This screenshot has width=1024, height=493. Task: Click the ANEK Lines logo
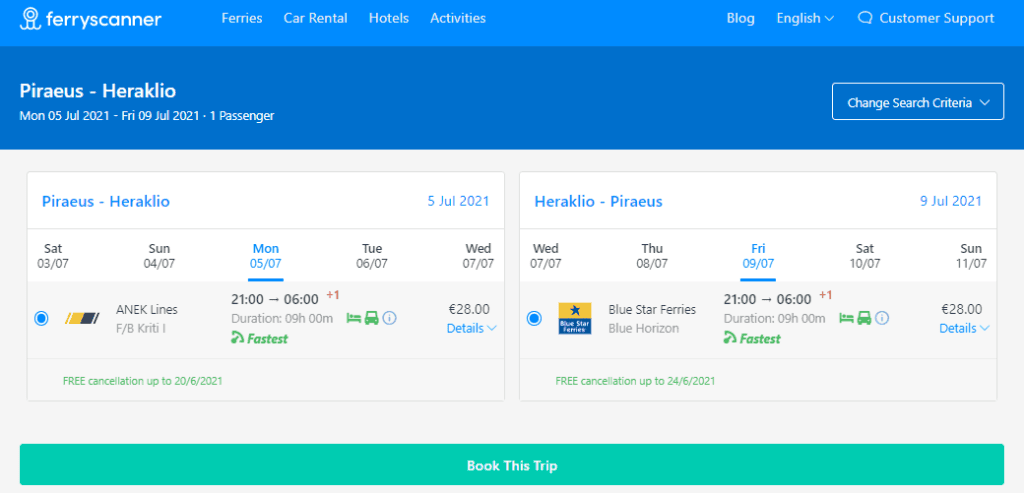click(x=82, y=318)
